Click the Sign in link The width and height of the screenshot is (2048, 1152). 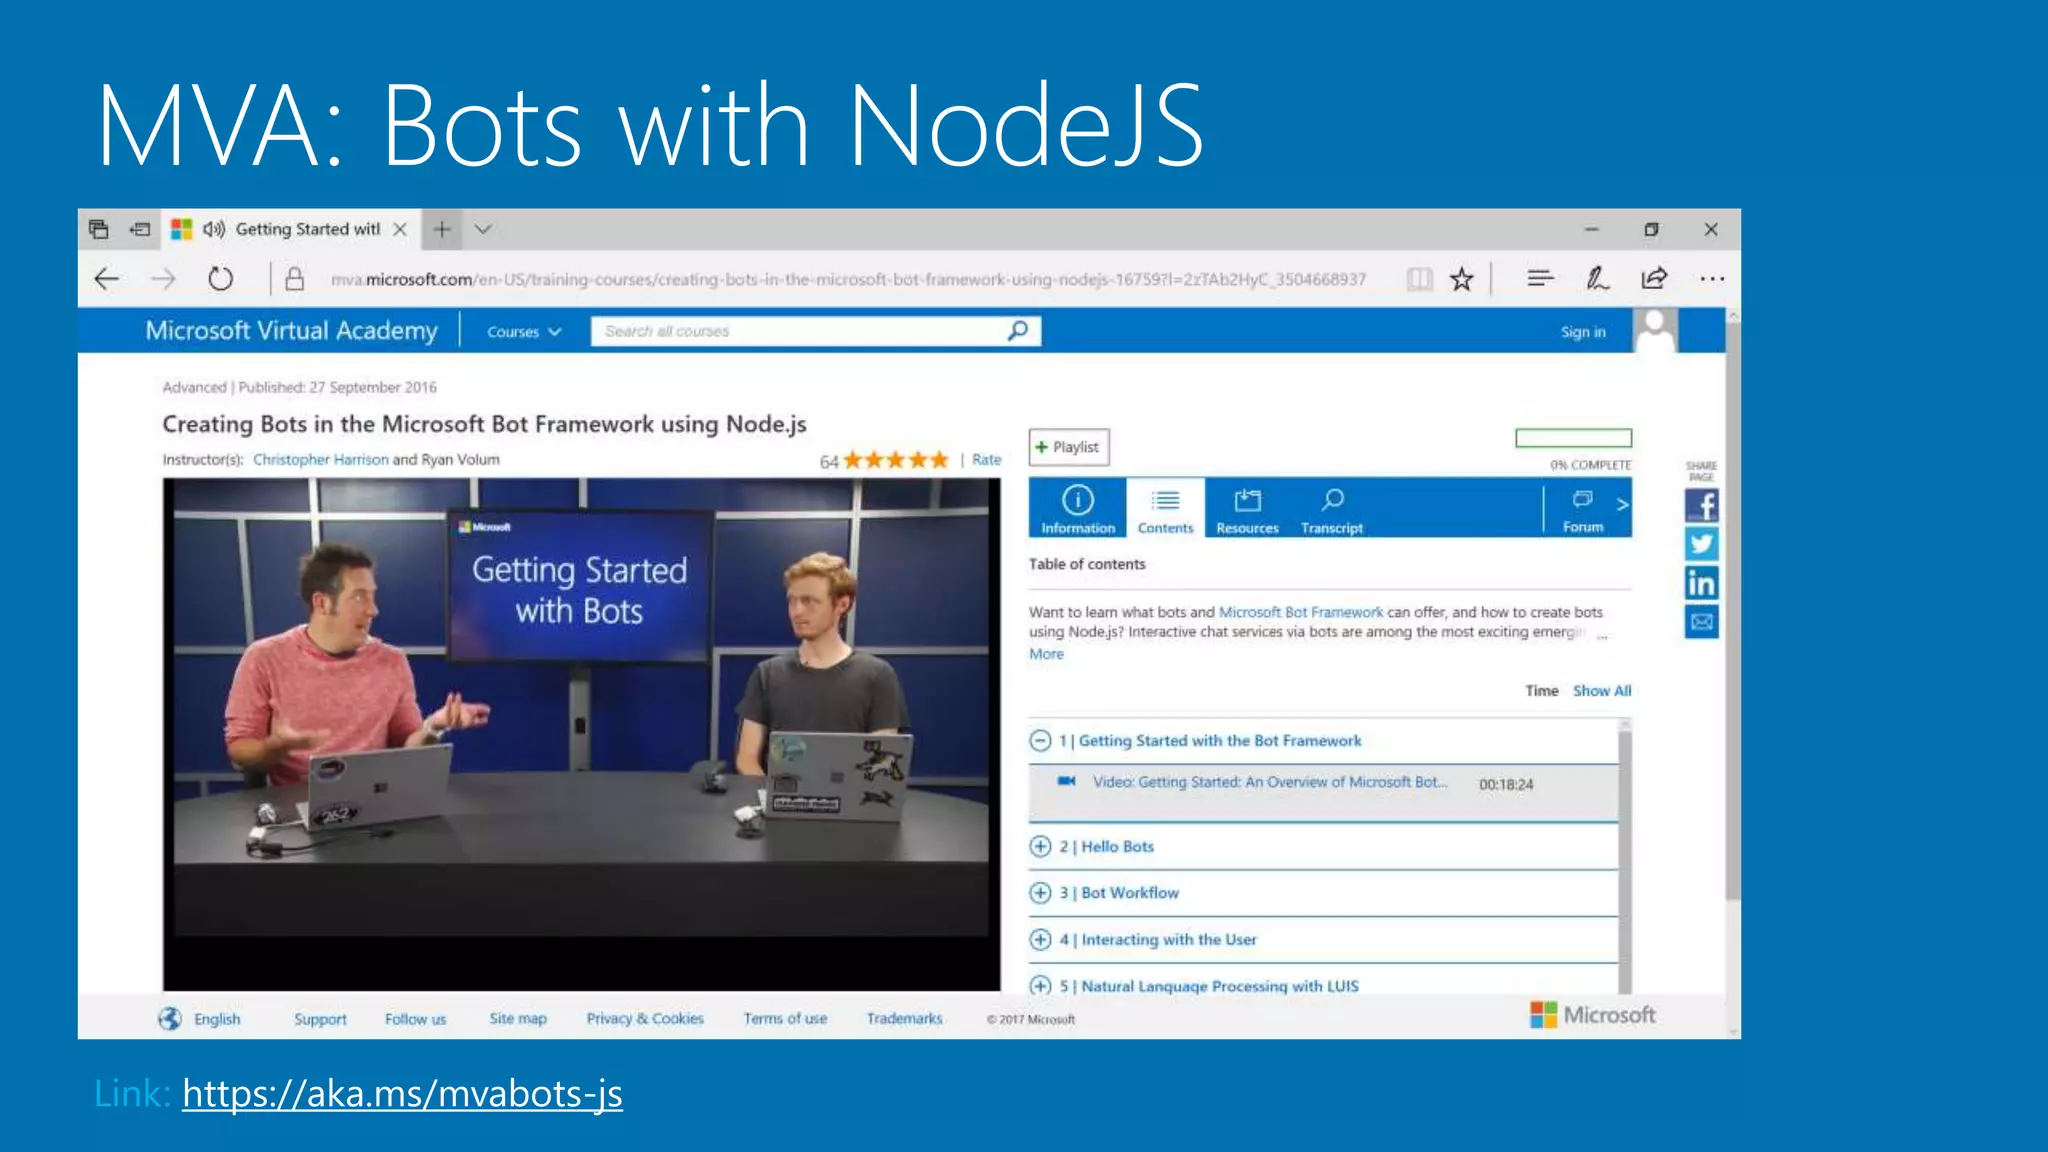(x=1583, y=332)
